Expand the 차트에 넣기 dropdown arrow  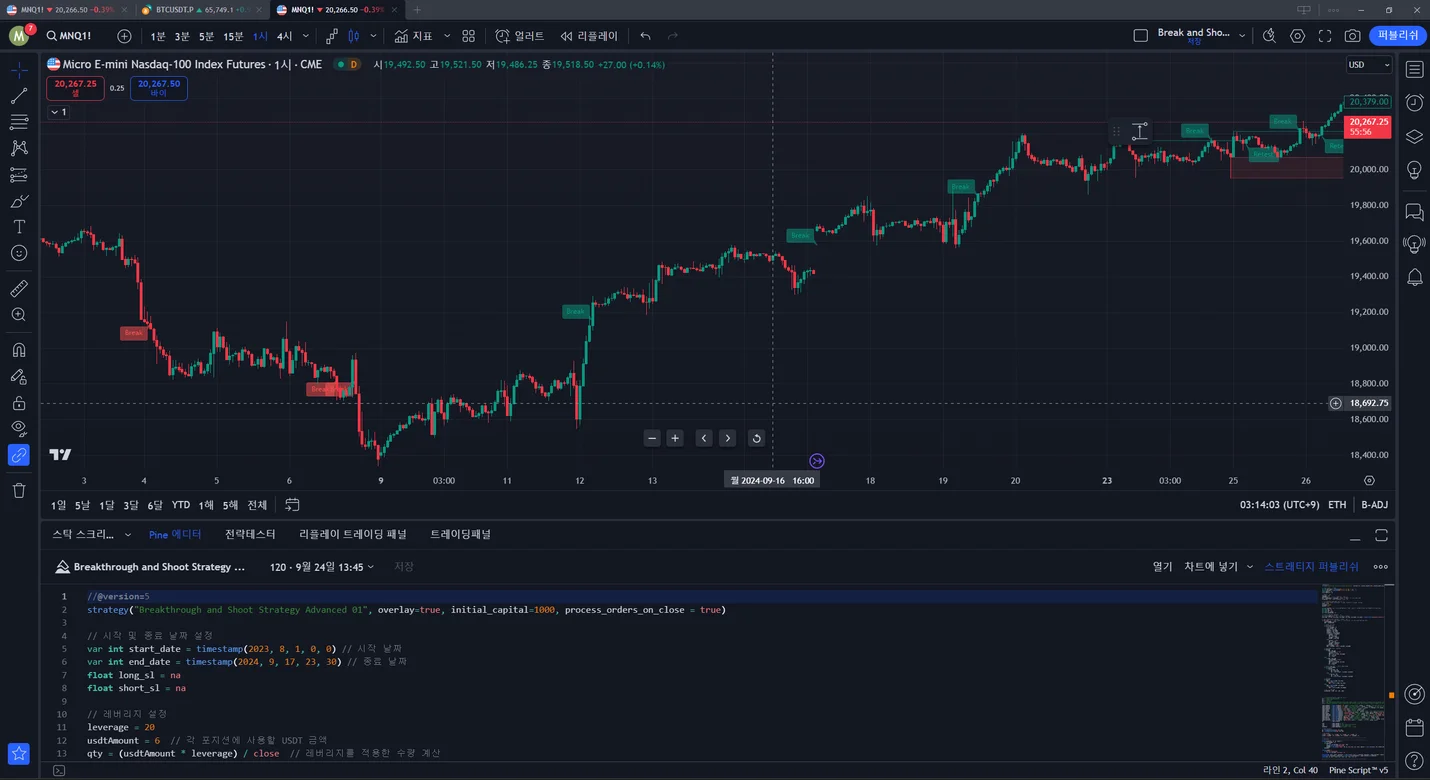click(1249, 567)
